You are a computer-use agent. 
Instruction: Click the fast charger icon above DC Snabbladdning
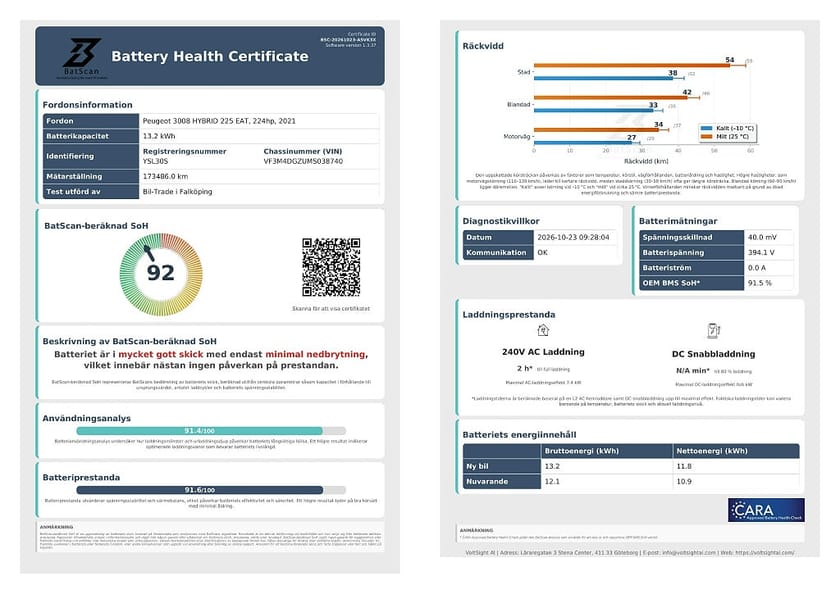pyautogui.click(x=713, y=330)
